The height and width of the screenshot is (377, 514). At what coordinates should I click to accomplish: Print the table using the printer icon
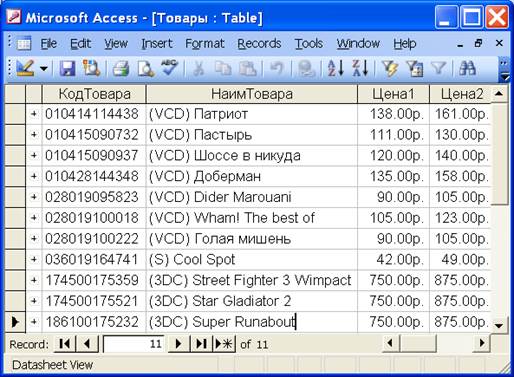[x=121, y=69]
